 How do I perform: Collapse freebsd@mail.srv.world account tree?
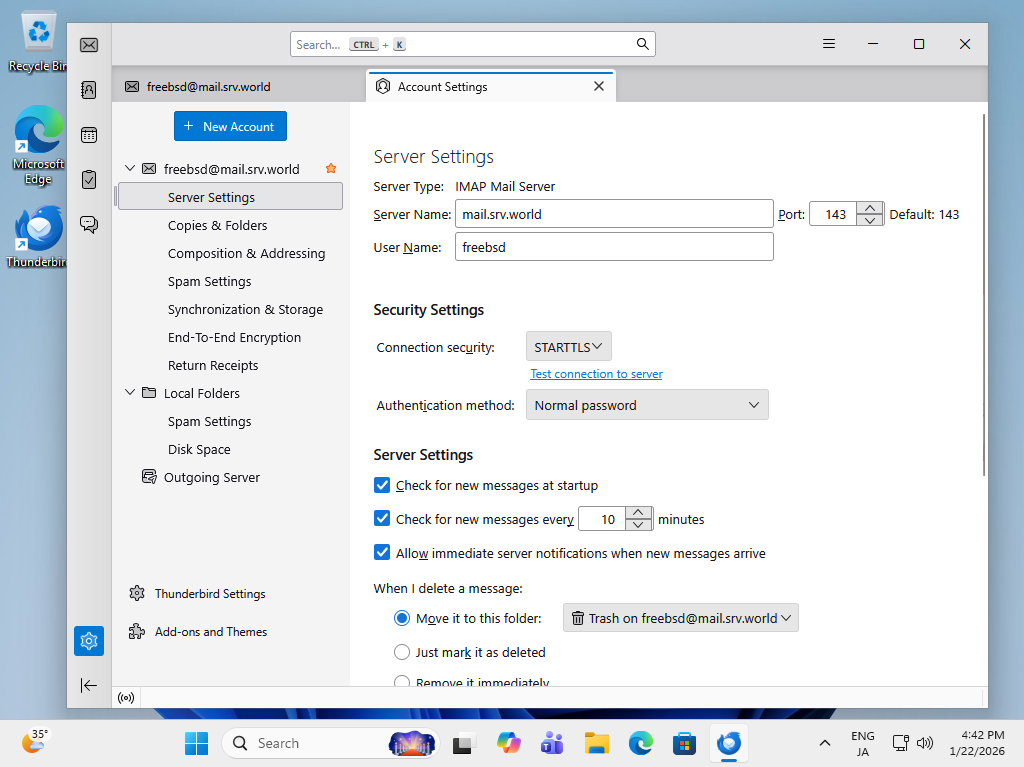[130, 169]
